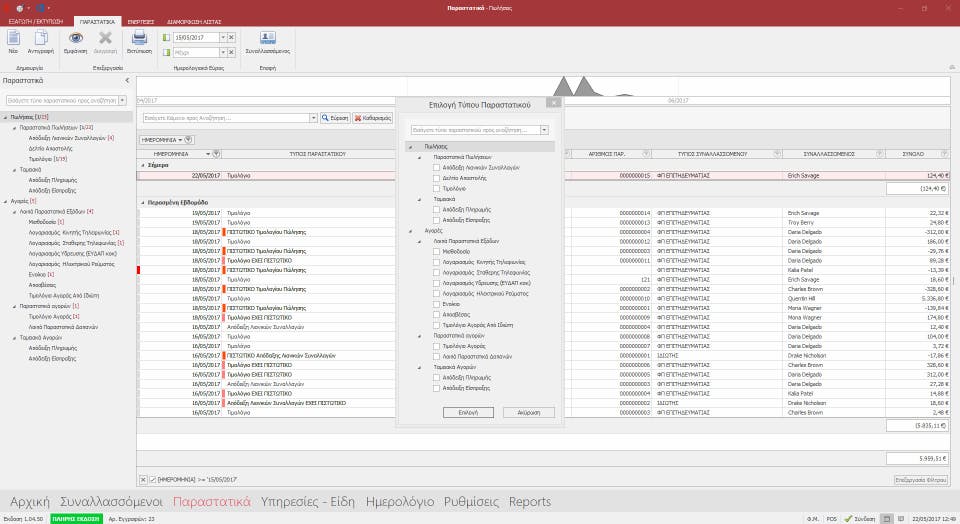Collapse the Παραστατικά side panel arrow

(x=127, y=80)
